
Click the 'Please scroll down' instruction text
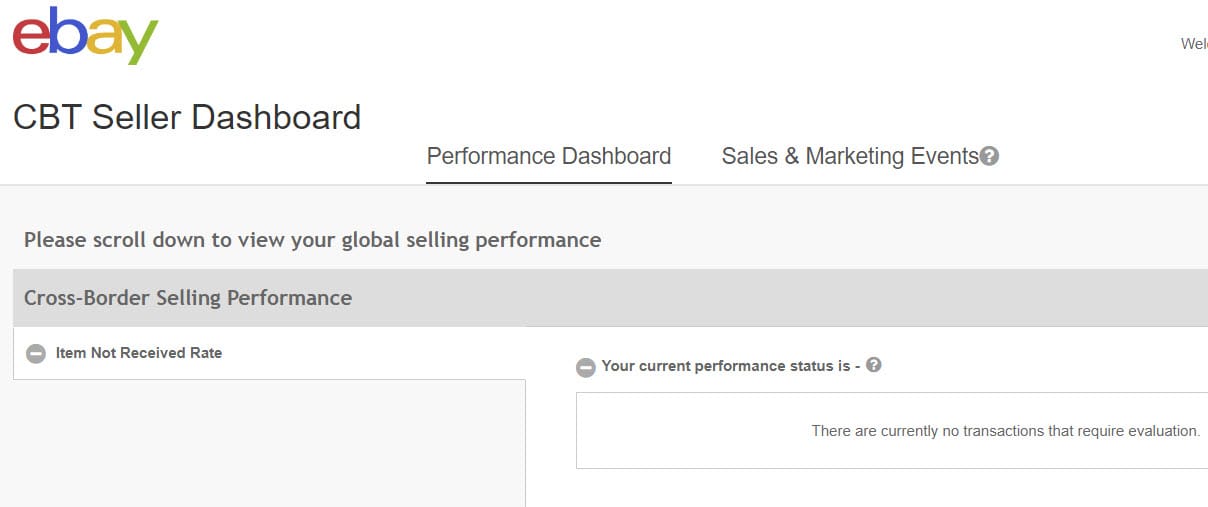[x=312, y=240]
